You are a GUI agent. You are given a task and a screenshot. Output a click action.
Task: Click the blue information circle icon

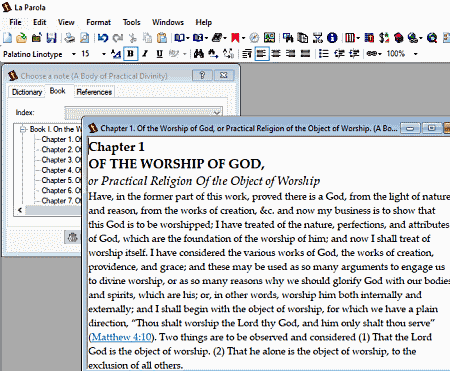click(332, 38)
